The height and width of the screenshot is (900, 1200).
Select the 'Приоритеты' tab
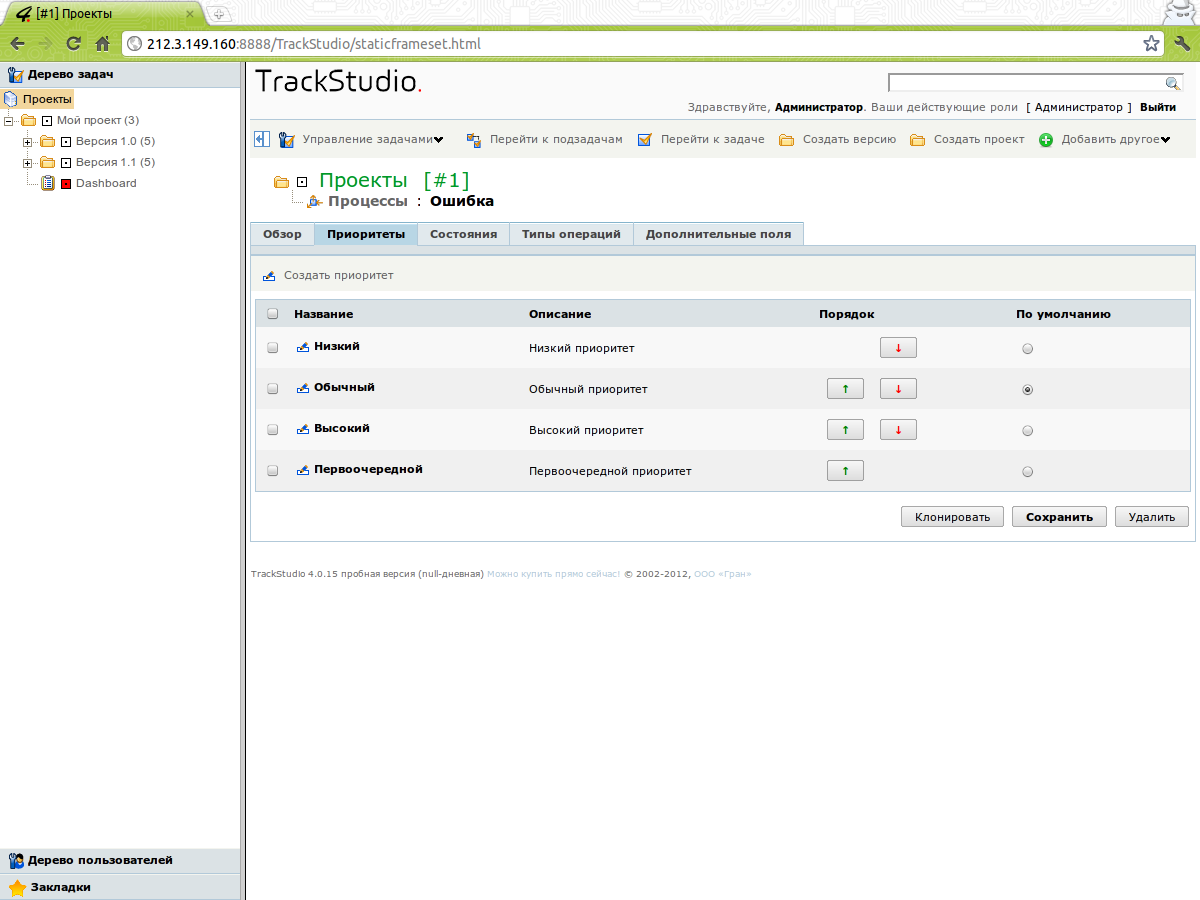coord(366,234)
